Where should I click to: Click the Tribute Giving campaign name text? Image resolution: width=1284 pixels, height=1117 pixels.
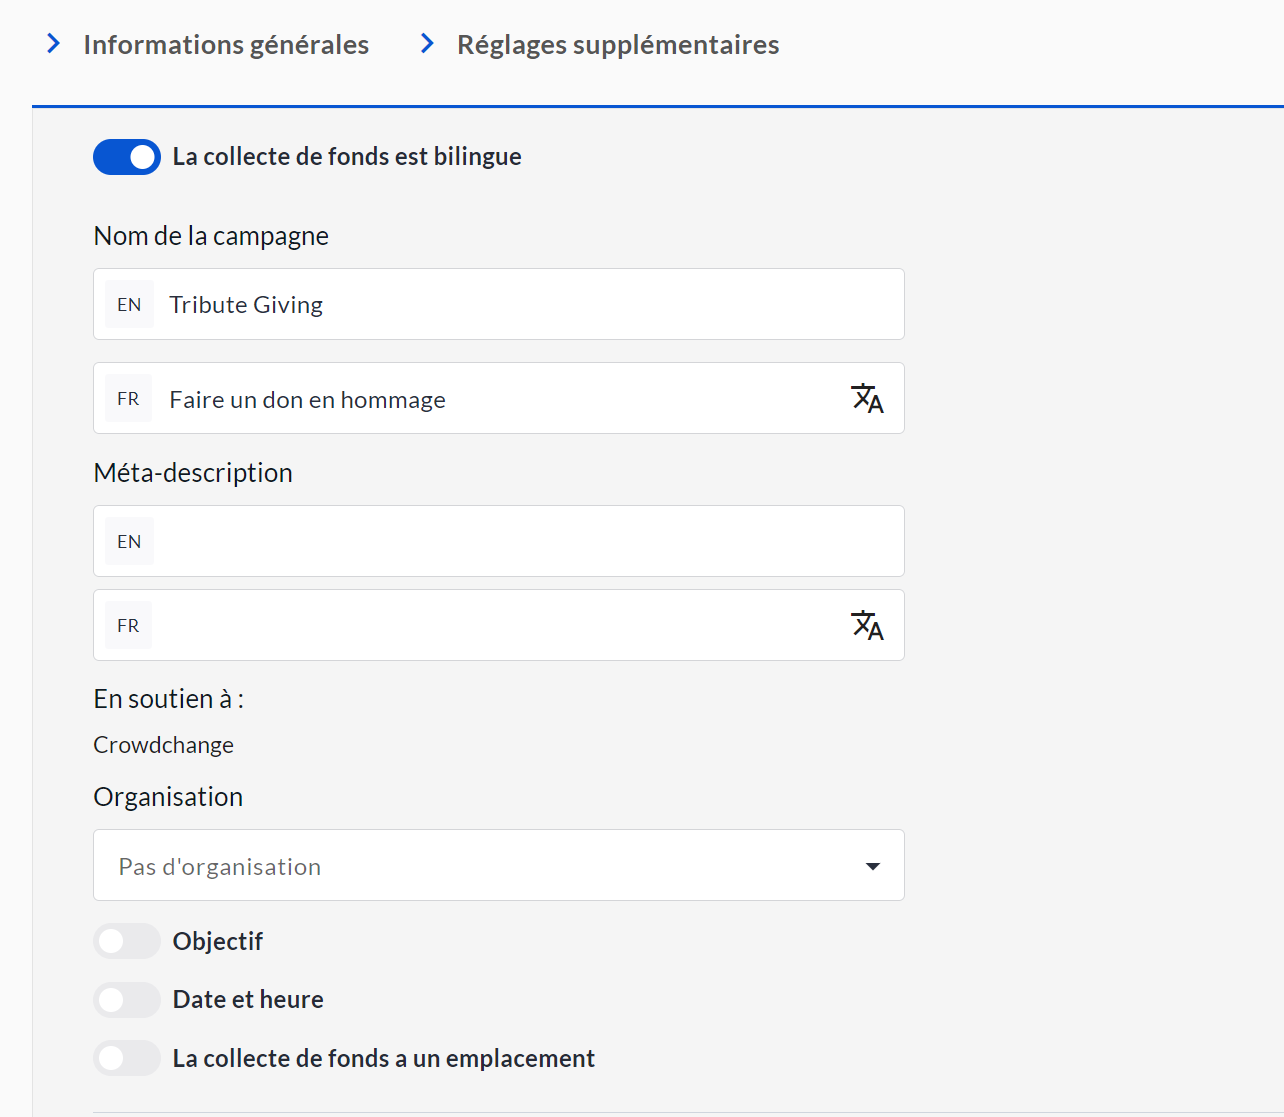246,305
